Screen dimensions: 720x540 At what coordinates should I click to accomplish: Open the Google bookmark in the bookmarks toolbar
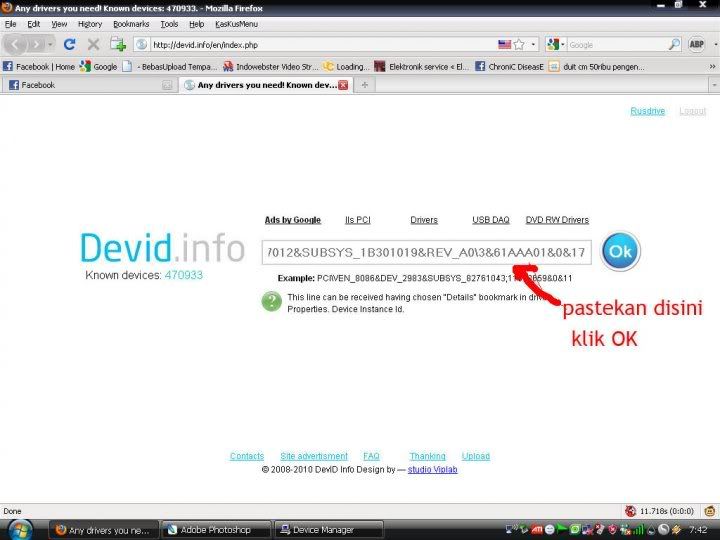(x=99, y=67)
